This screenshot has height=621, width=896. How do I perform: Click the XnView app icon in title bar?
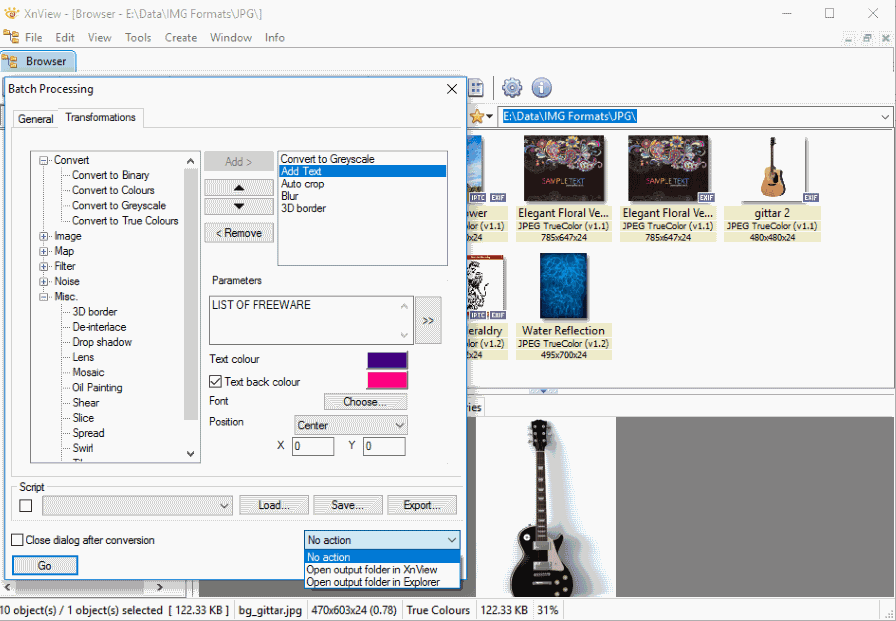tap(11, 13)
